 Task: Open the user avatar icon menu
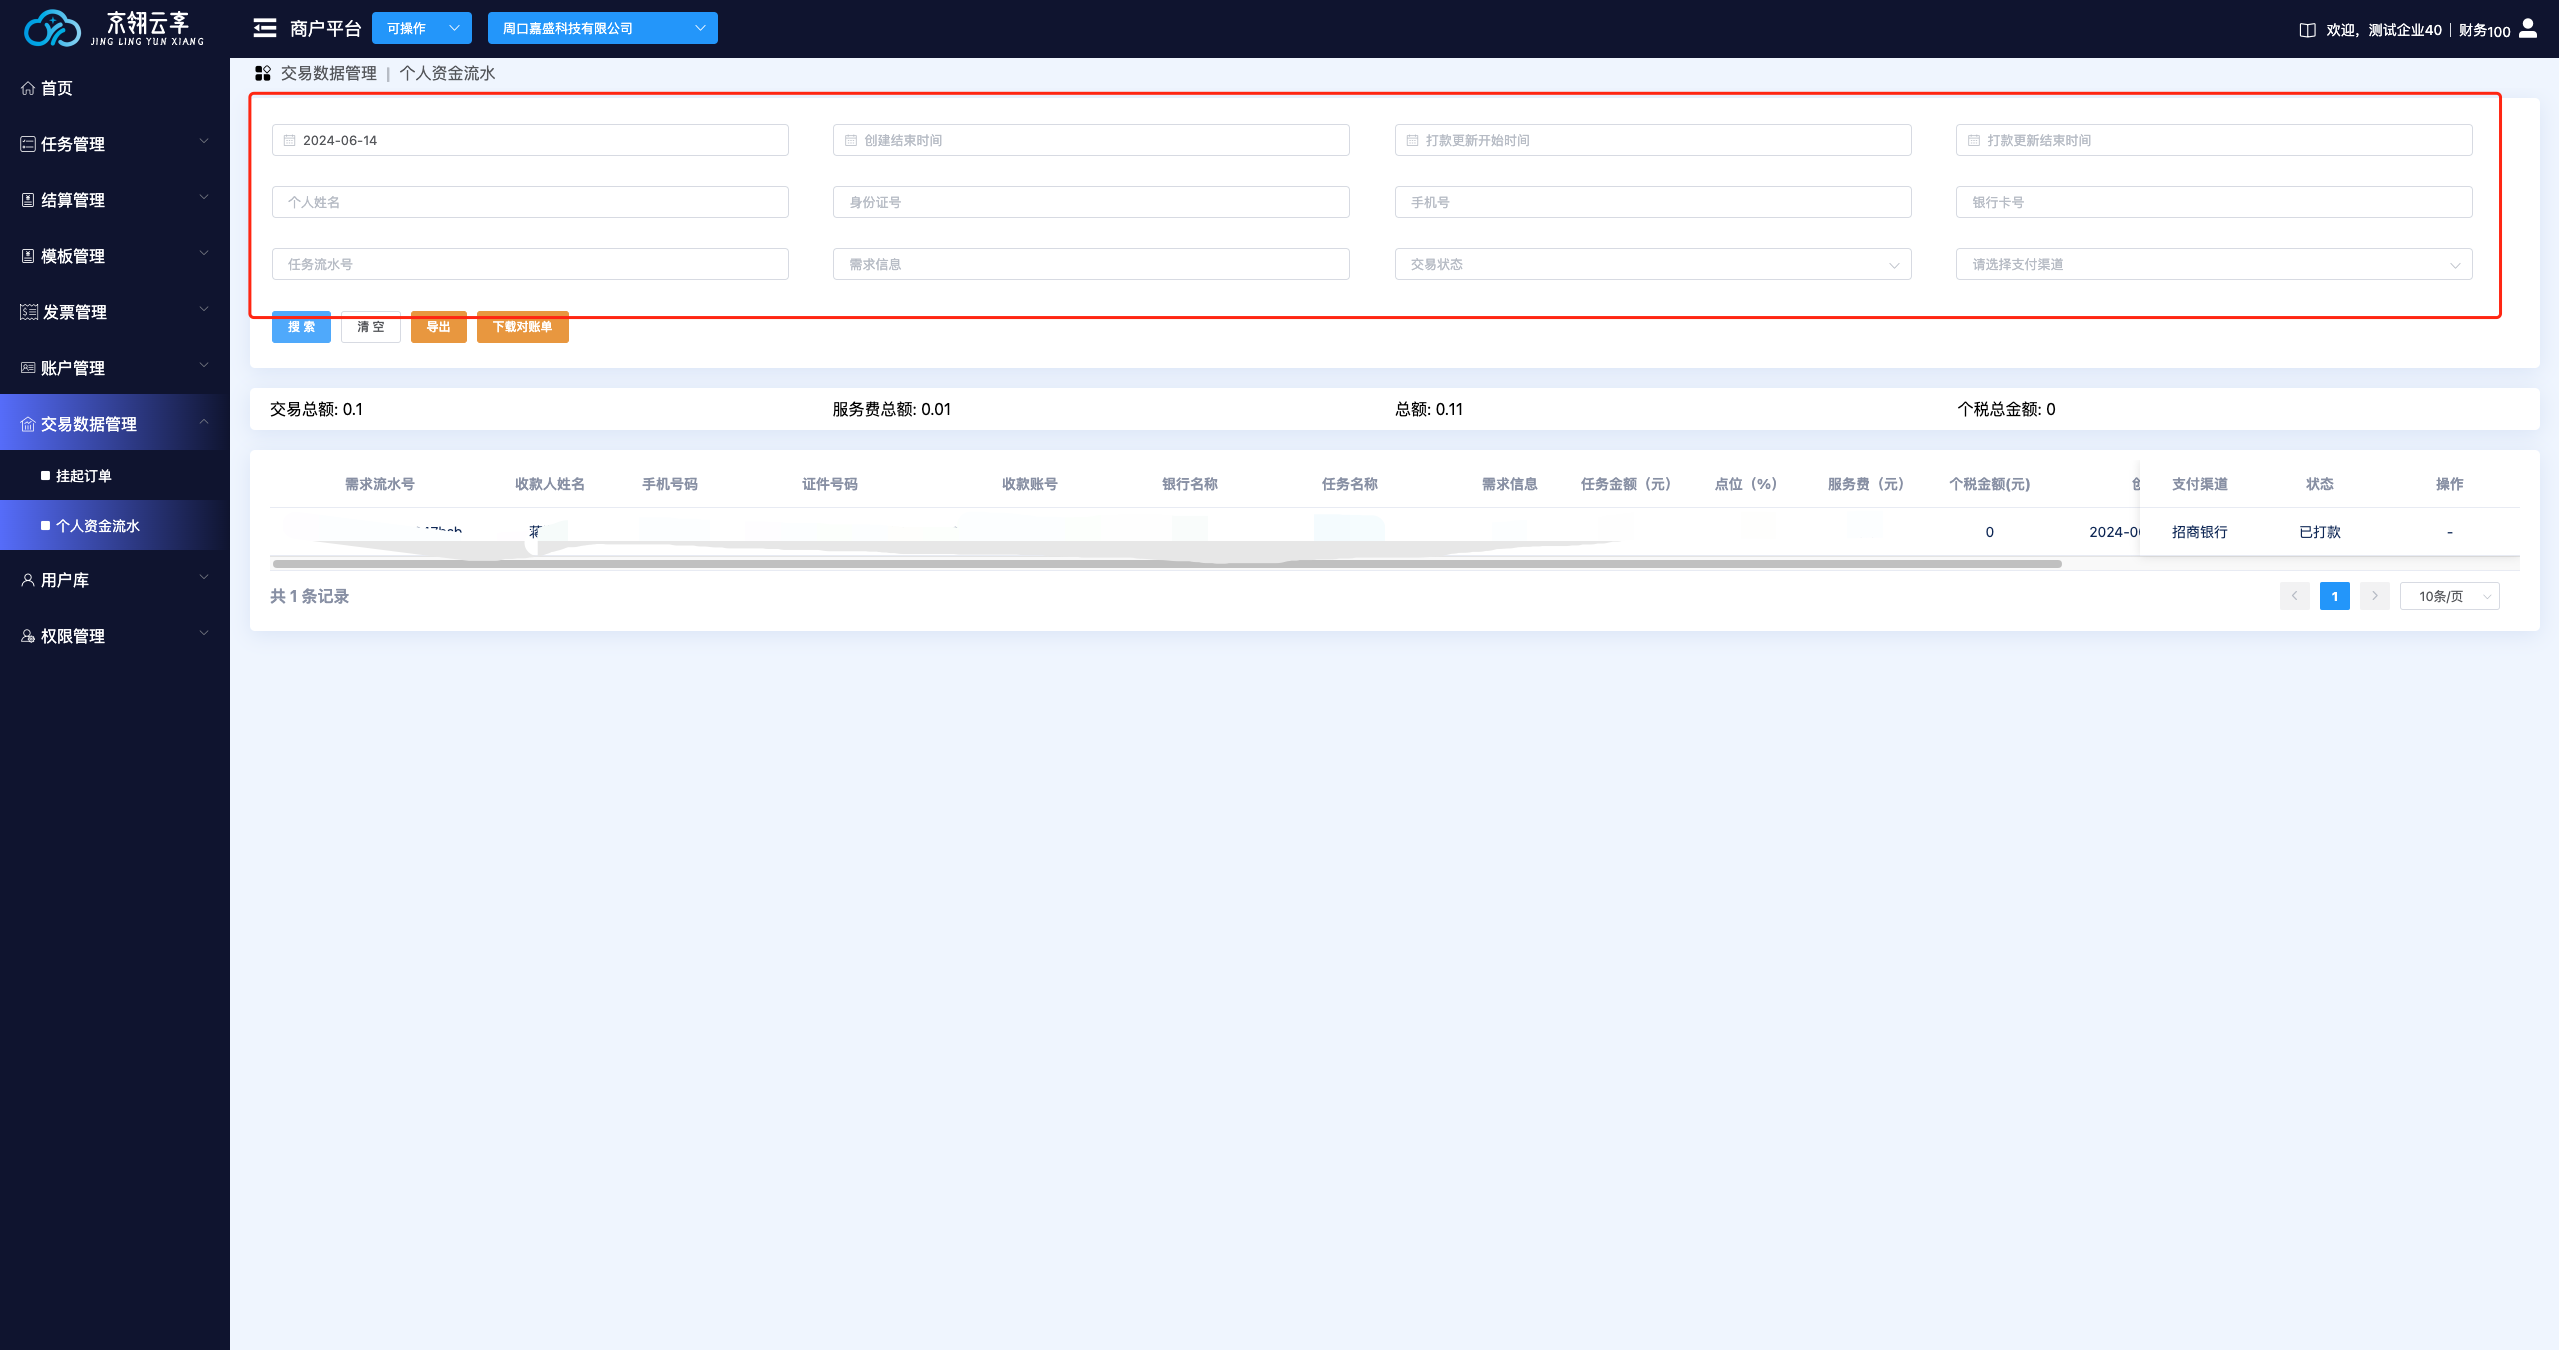pos(2528,28)
